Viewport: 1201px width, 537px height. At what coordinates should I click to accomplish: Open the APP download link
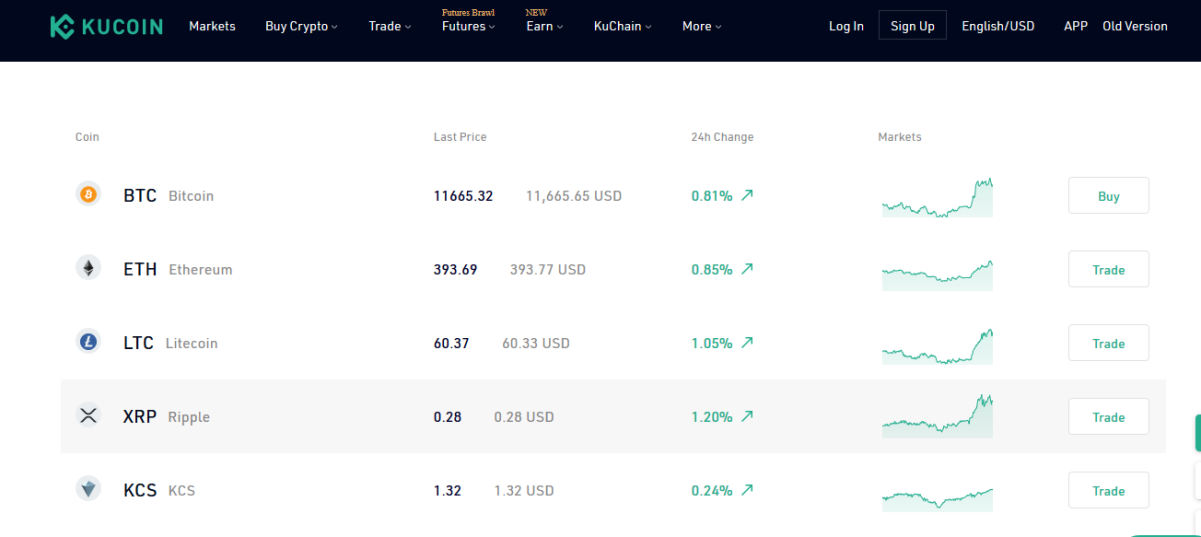click(x=1076, y=26)
